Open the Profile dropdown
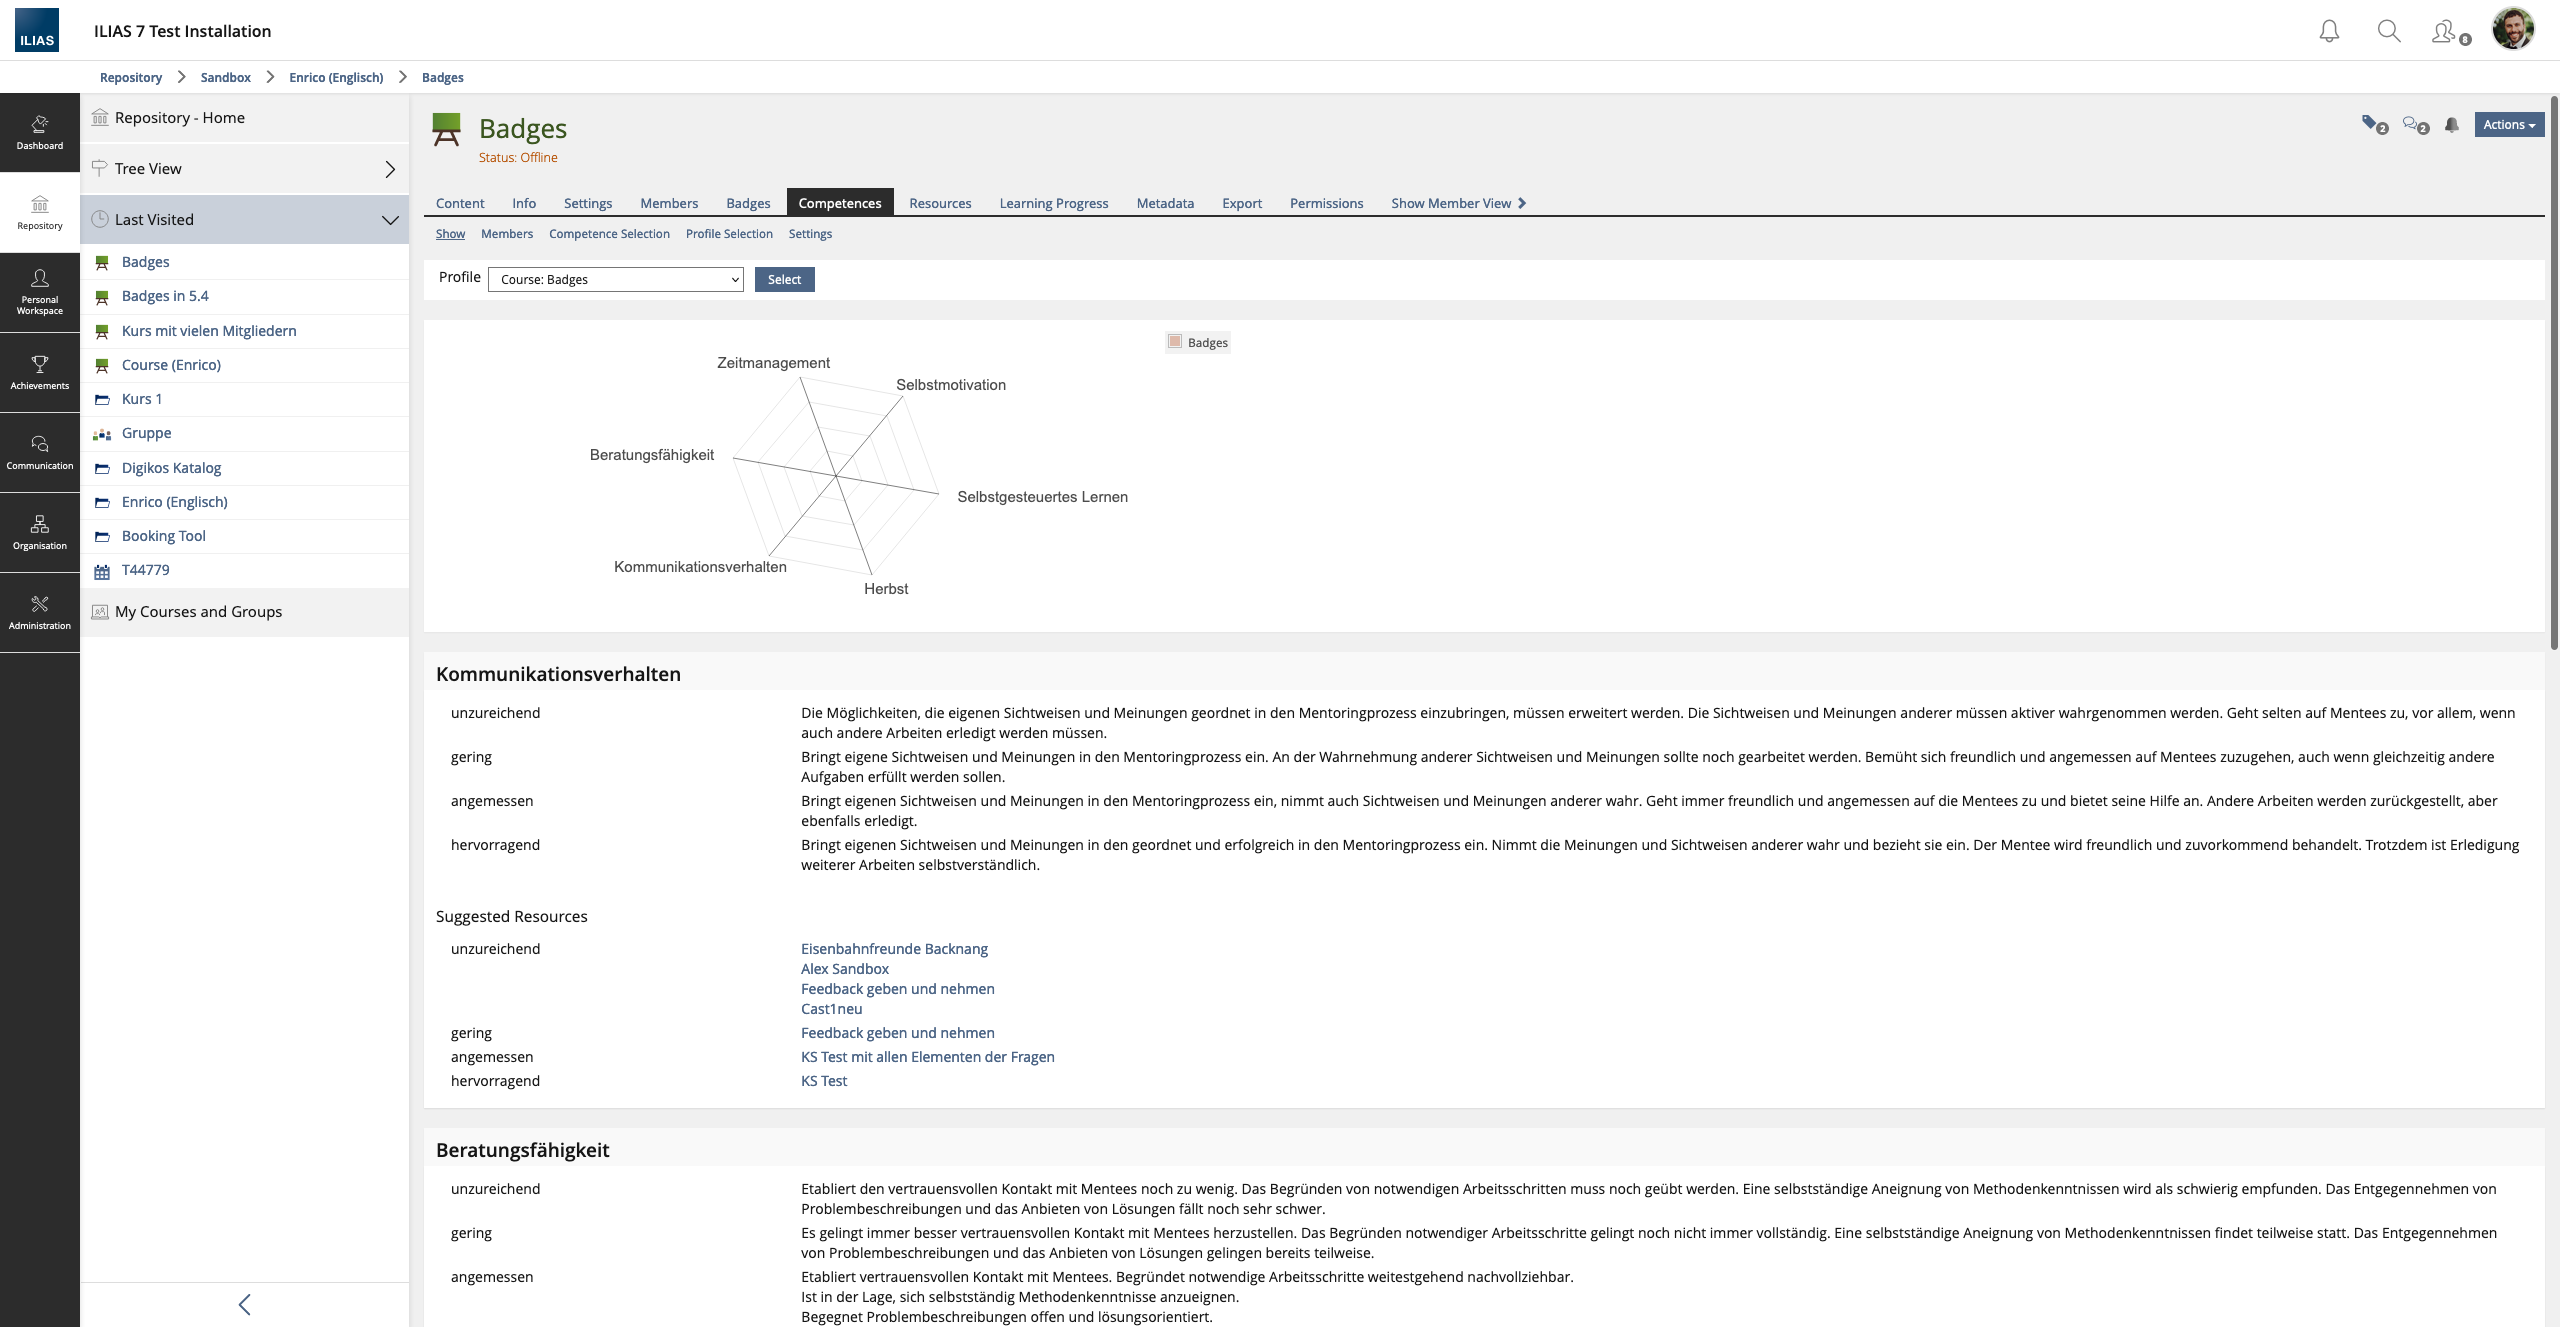The height and width of the screenshot is (1327, 2560). 616,280
